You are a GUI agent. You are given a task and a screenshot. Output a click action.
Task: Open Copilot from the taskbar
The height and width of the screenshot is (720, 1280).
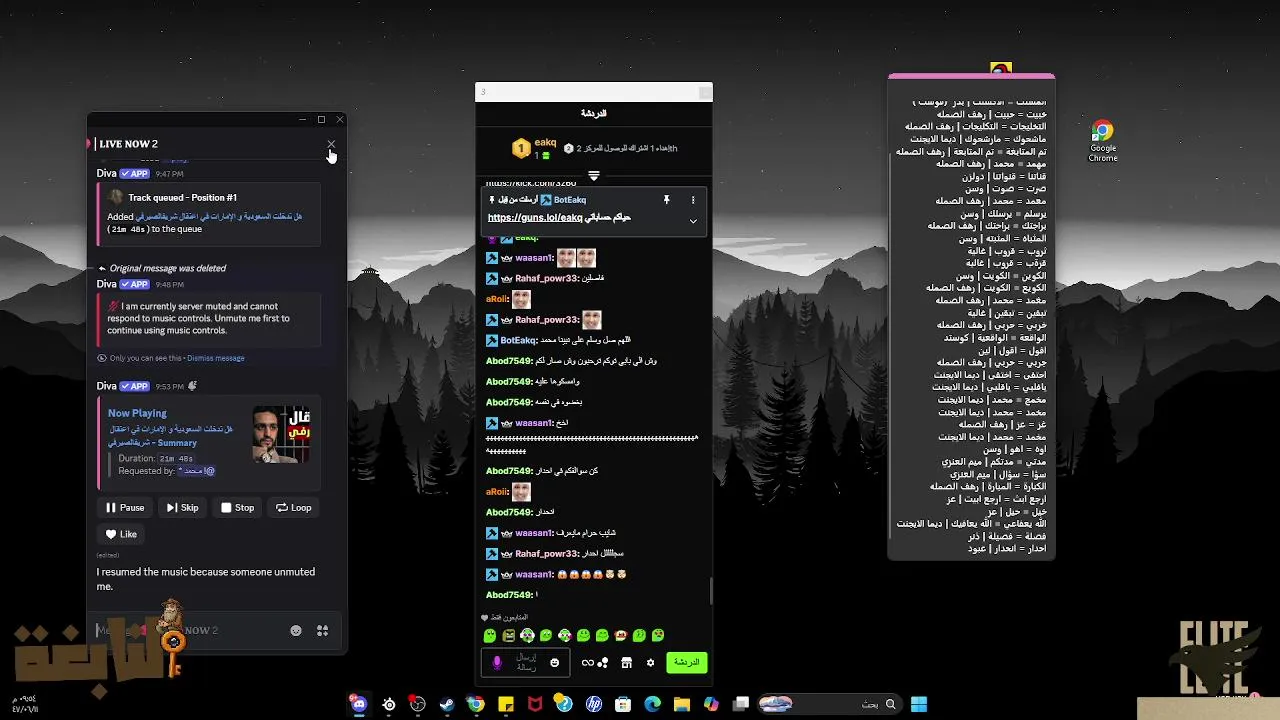711,704
